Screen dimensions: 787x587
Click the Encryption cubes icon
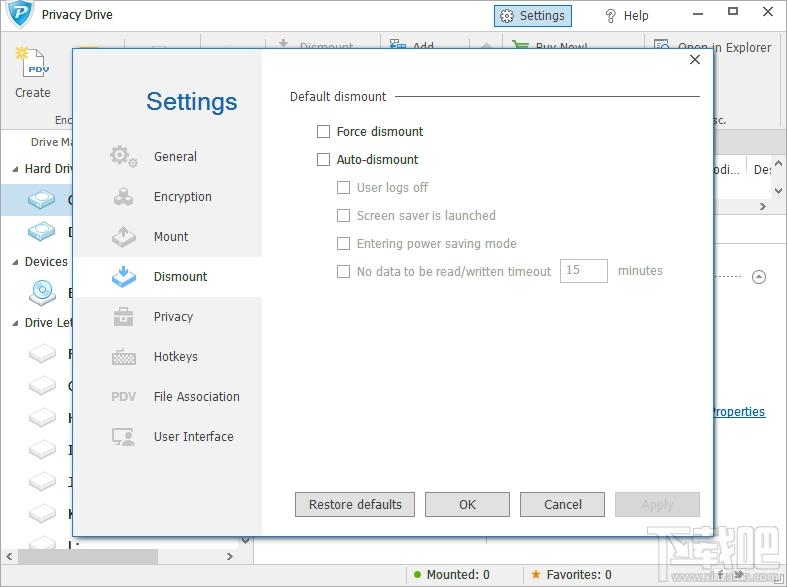point(123,197)
